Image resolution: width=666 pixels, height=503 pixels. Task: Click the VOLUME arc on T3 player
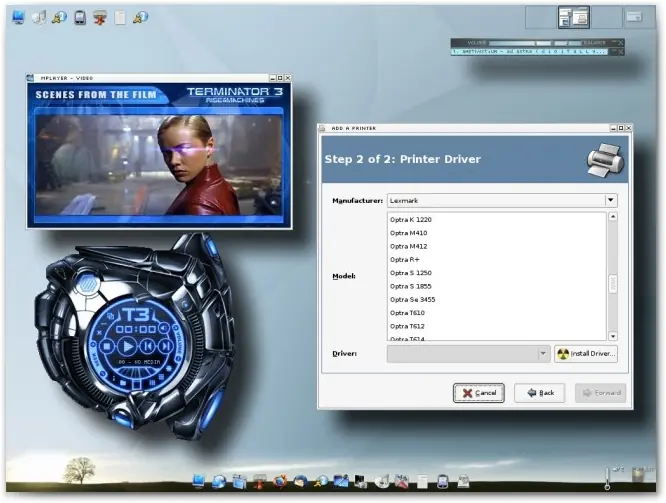178,346
